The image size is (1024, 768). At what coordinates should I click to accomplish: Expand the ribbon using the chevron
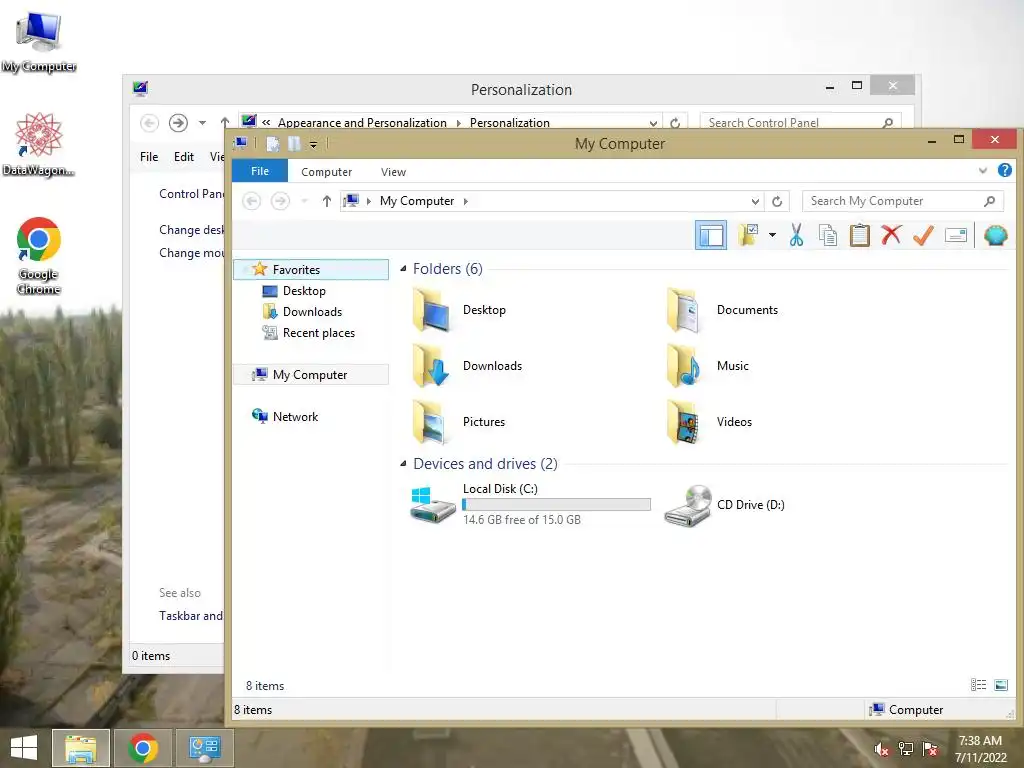[982, 170]
